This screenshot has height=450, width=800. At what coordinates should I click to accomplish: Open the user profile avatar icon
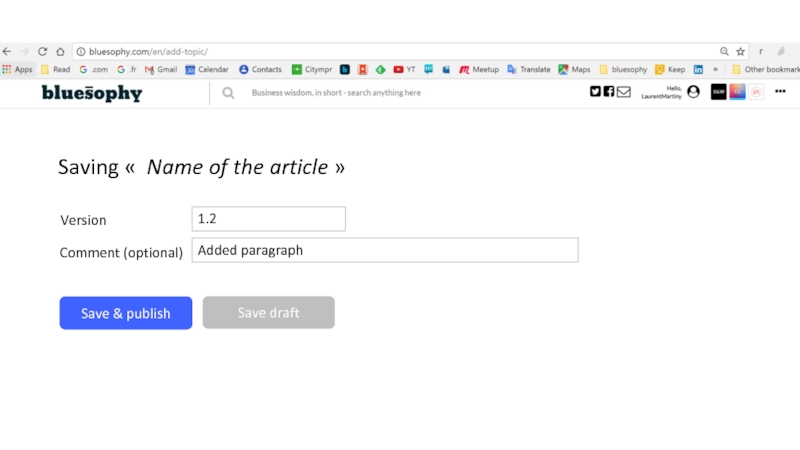click(x=693, y=92)
